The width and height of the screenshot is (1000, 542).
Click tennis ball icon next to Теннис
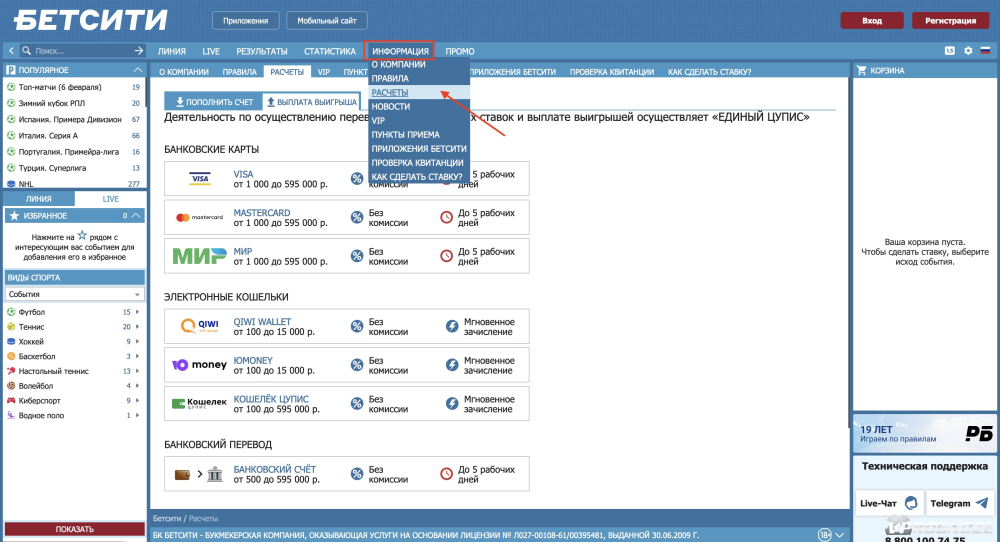pos(11,326)
